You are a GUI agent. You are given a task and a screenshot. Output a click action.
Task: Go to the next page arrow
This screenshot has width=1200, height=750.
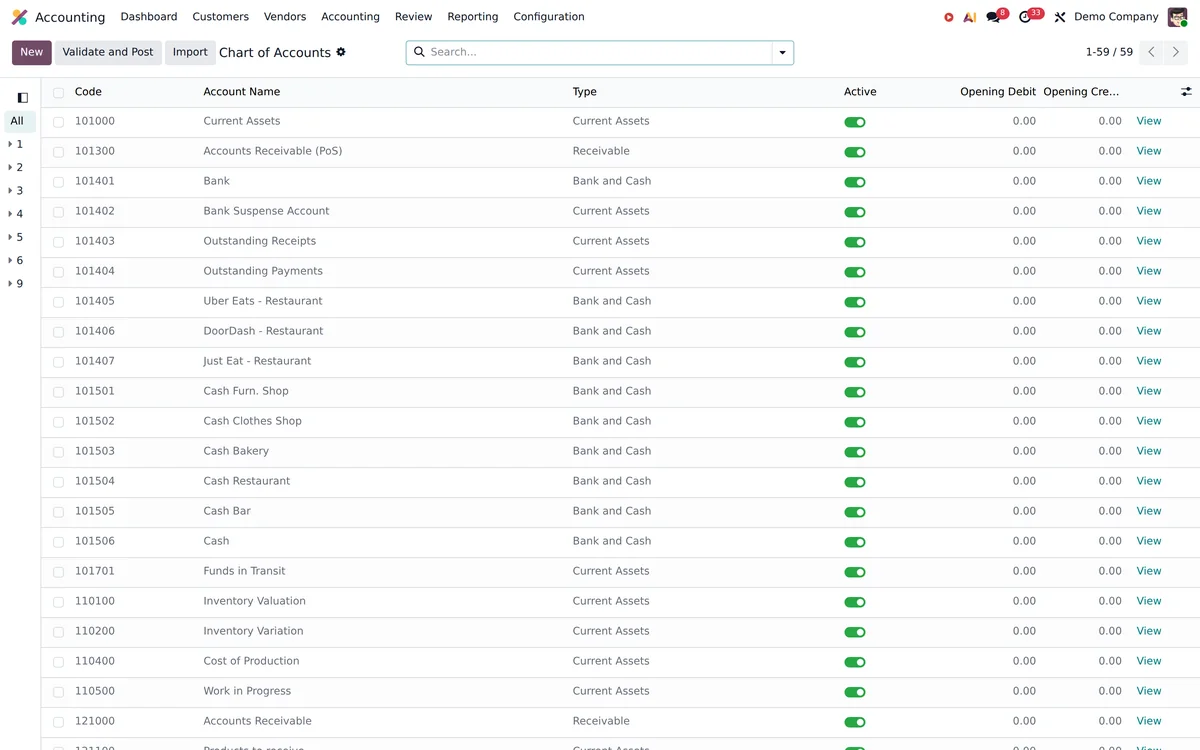coord(1176,52)
